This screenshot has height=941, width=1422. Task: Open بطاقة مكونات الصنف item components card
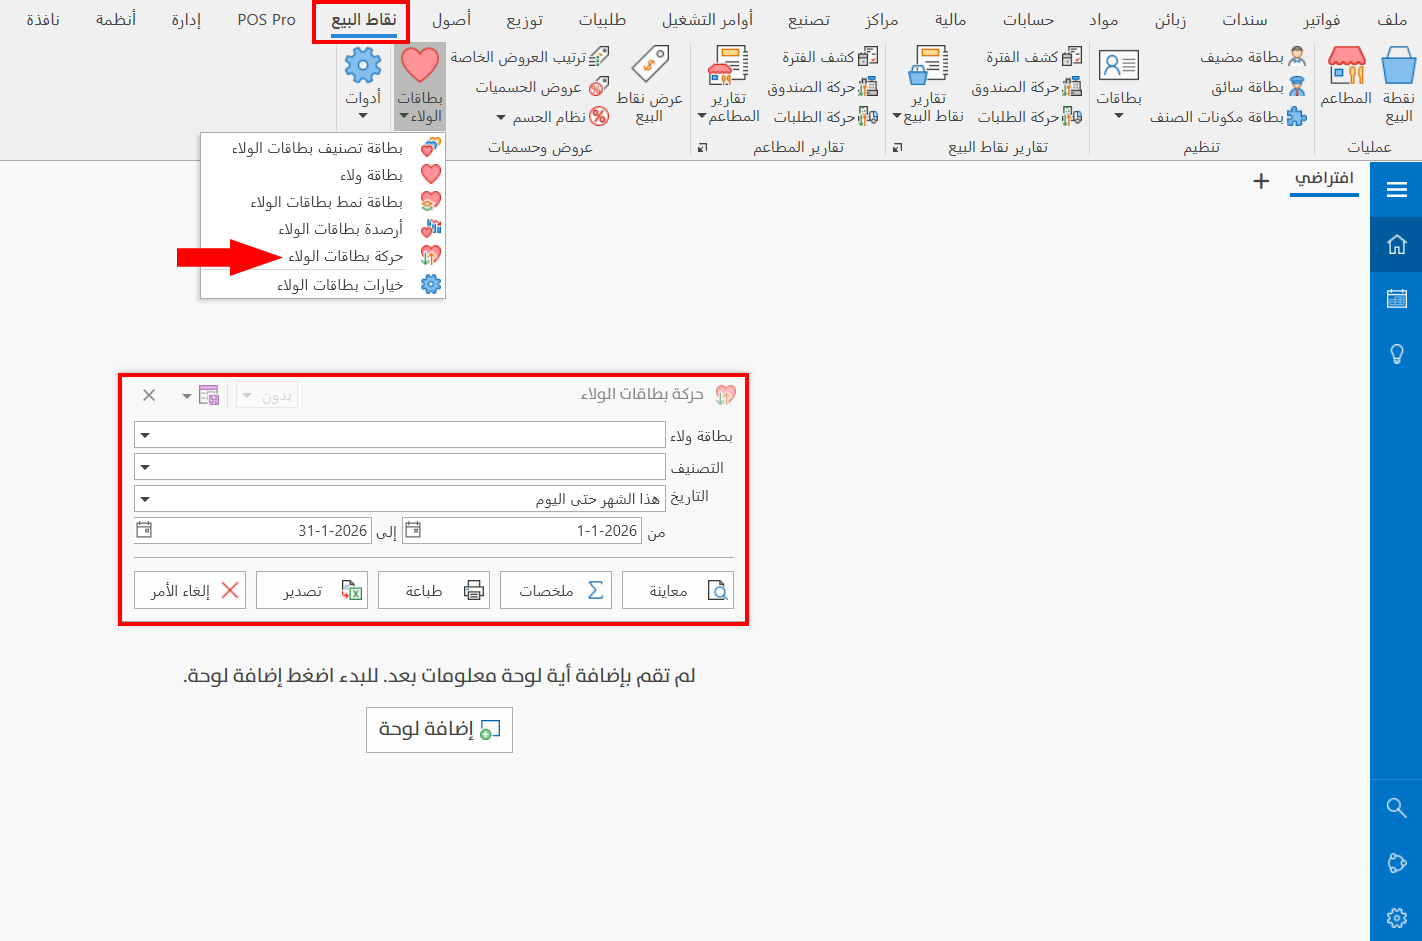coord(1228,117)
